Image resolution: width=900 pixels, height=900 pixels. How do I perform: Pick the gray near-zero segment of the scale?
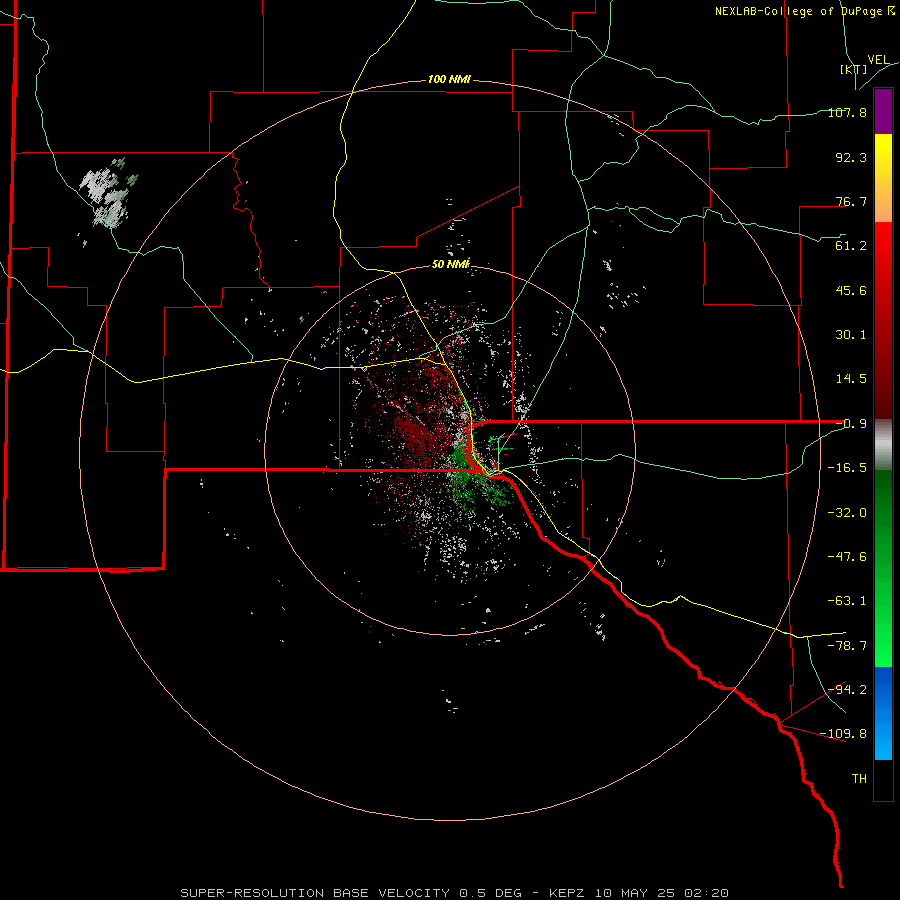[883, 445]
